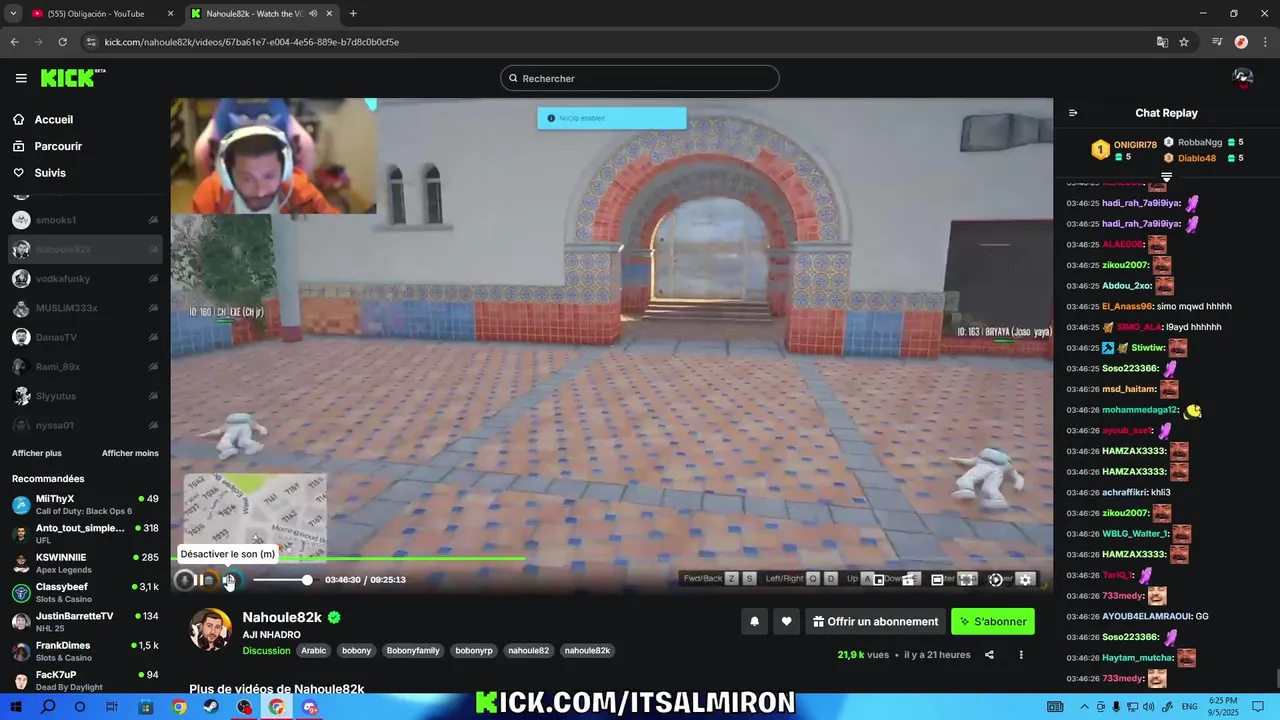Open Steam from the taskbar

[x=212, y=707]
